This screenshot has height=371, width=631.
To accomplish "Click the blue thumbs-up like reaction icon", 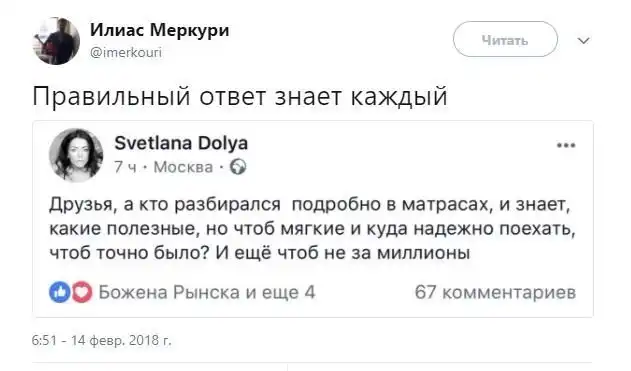I will pyautogui.click(x=60, y=292).
